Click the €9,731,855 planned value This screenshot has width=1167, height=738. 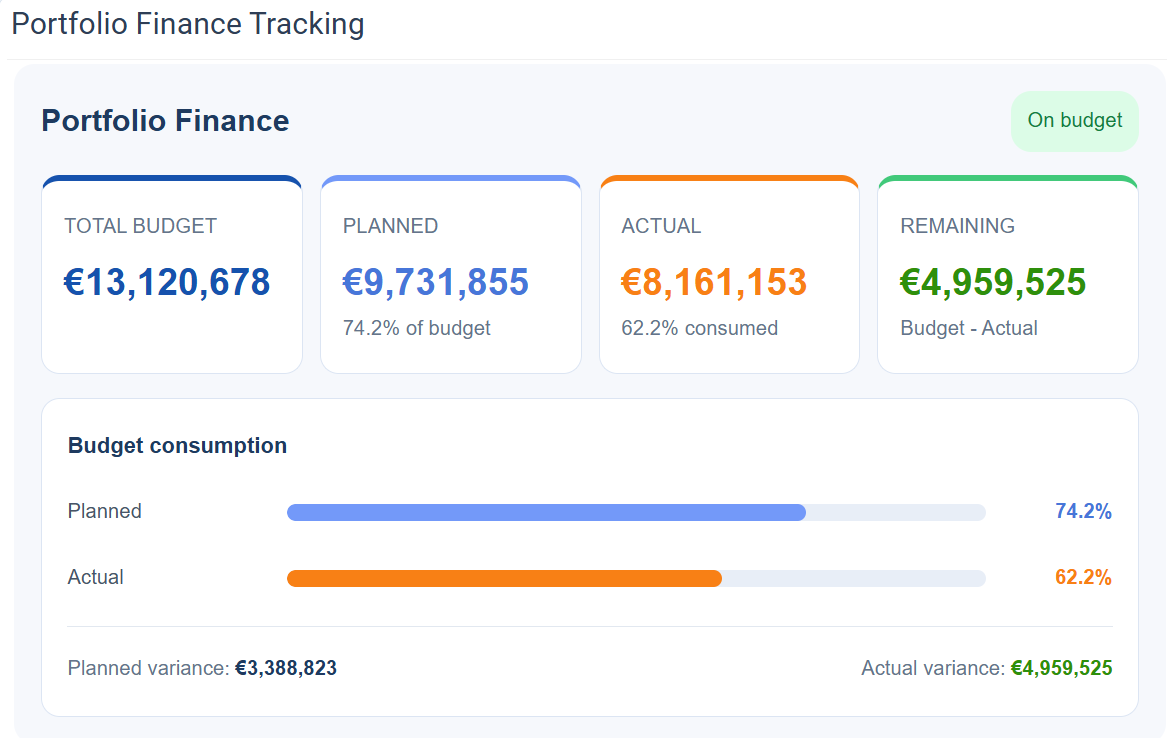(x=435, y=282)
